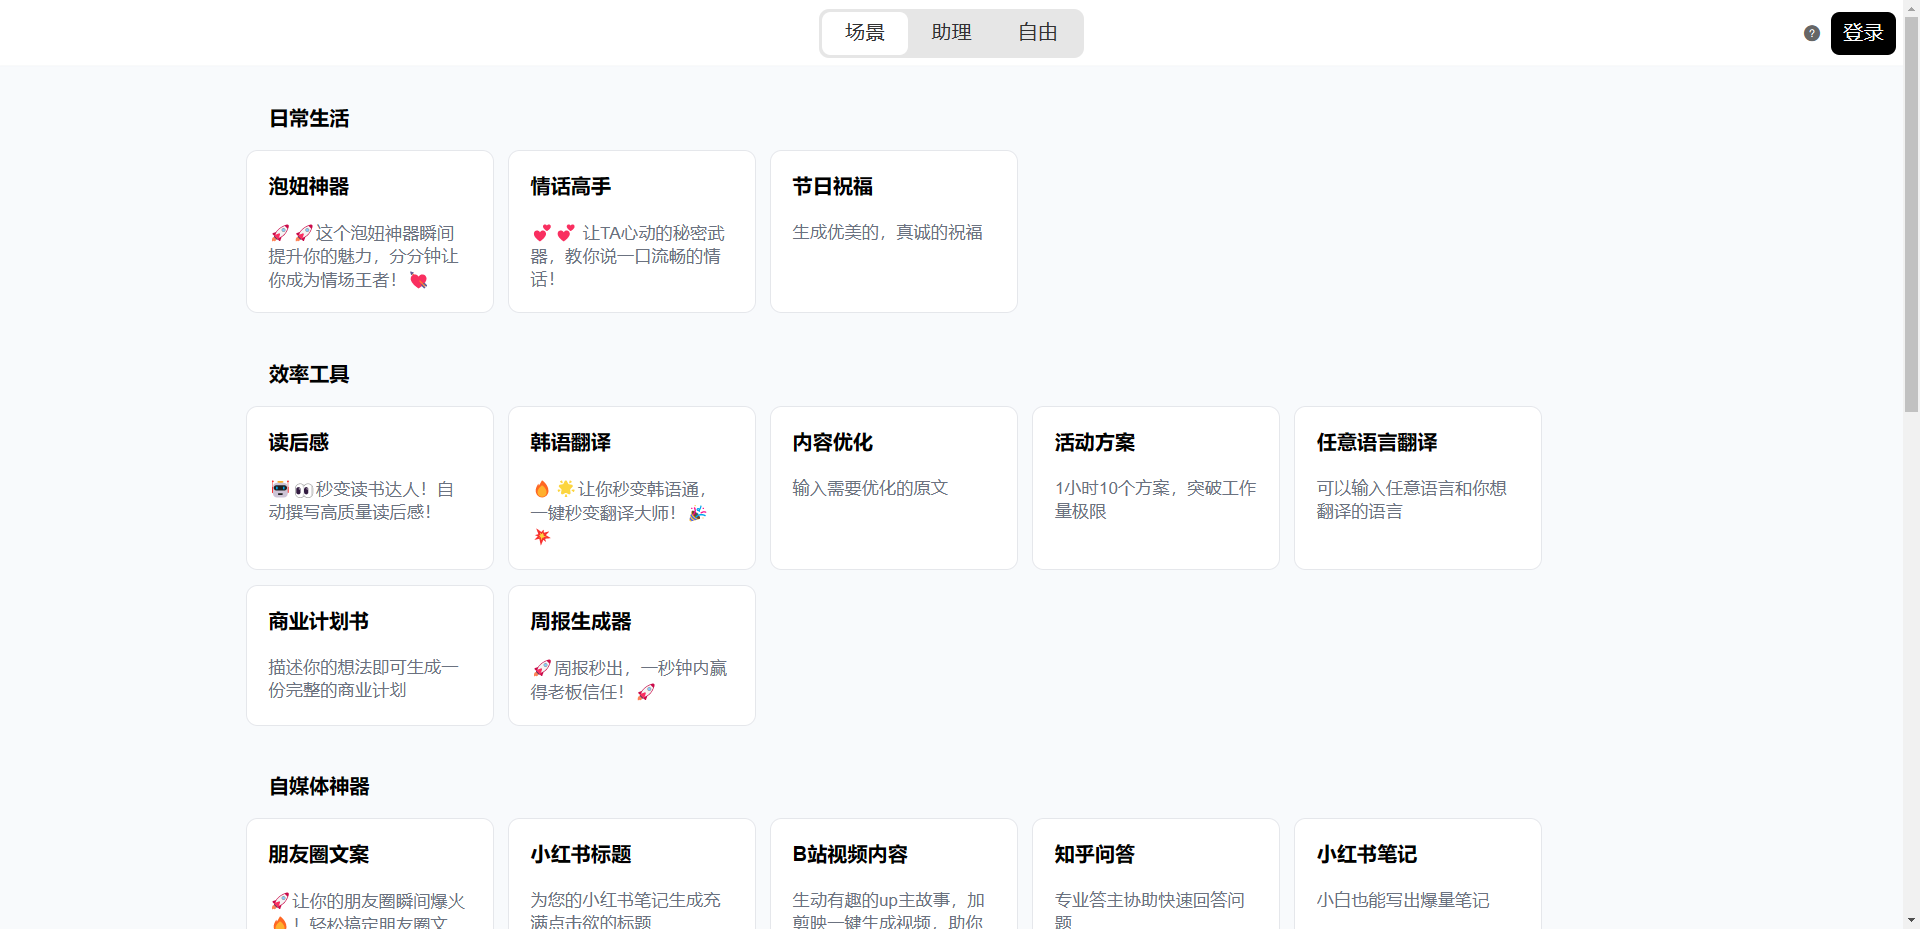Open the 知乎问答 card
This screenshot has height=929, width=1920.
tap(1156, 874)
